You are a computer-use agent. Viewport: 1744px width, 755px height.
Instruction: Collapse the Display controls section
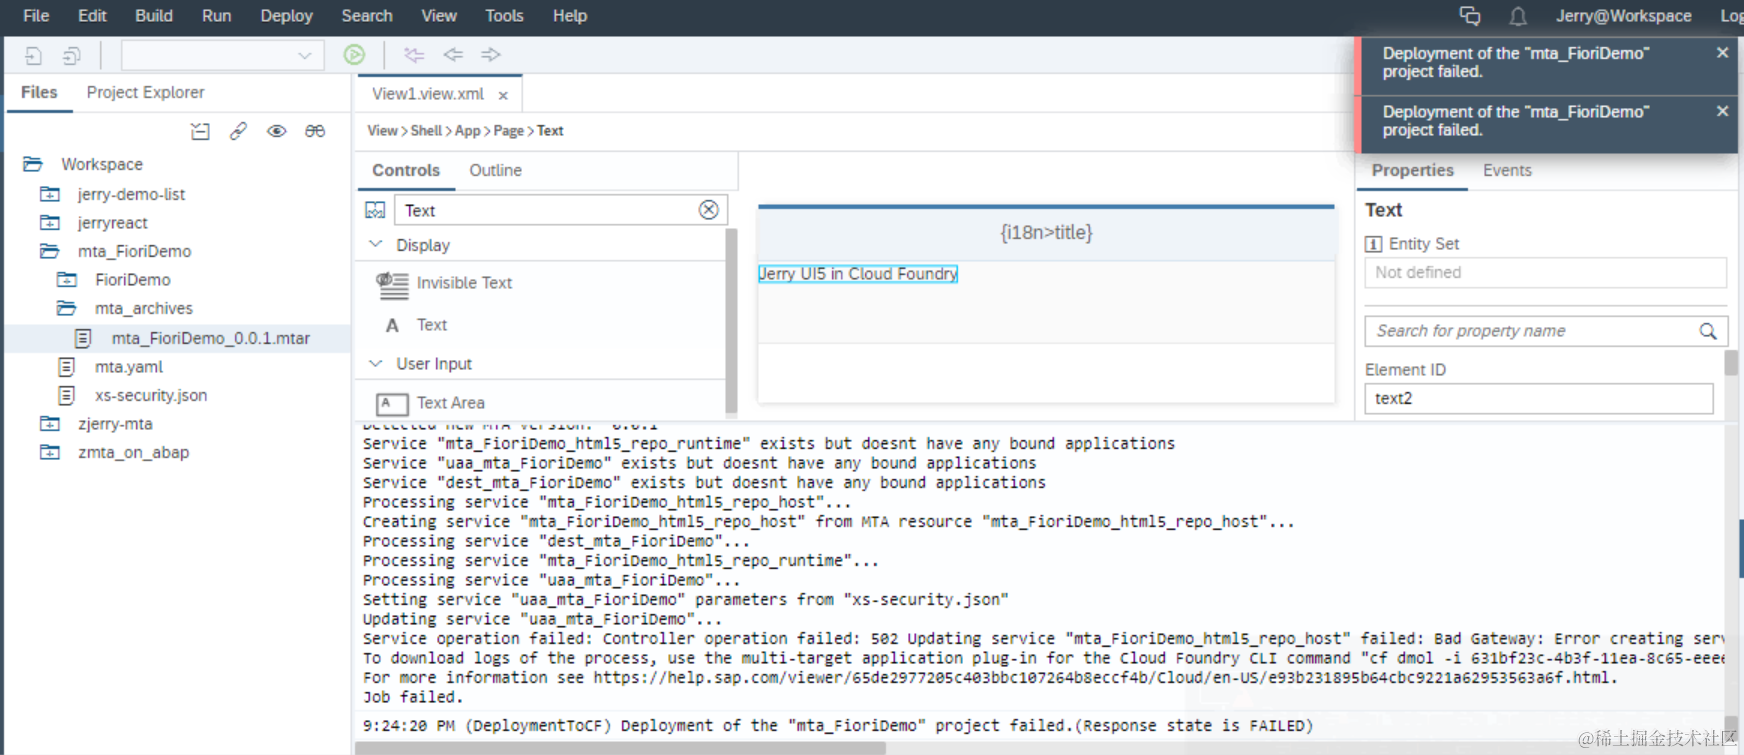click(376, 245)
